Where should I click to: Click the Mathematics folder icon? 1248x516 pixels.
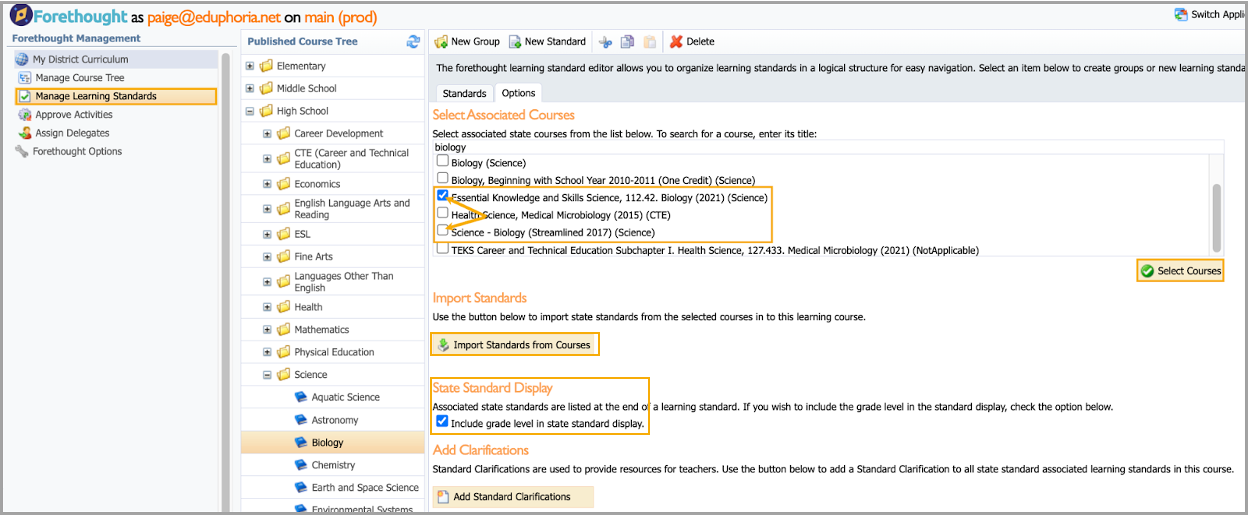[284, 329]
